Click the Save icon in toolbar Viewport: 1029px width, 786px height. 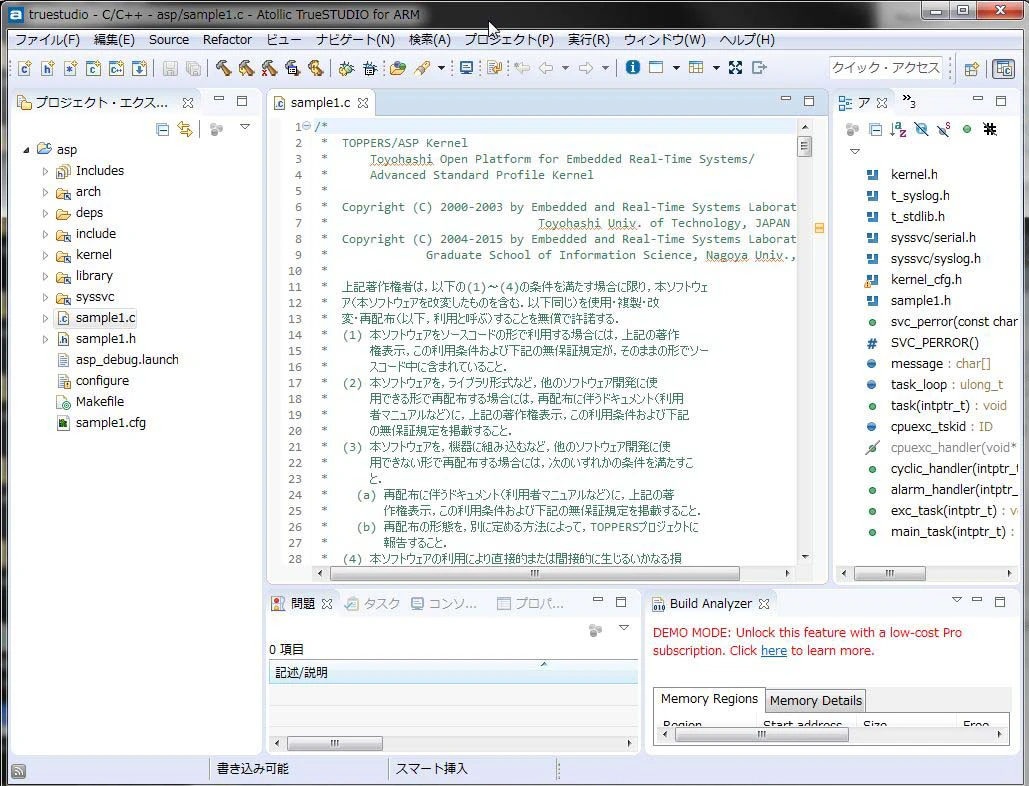170,68
